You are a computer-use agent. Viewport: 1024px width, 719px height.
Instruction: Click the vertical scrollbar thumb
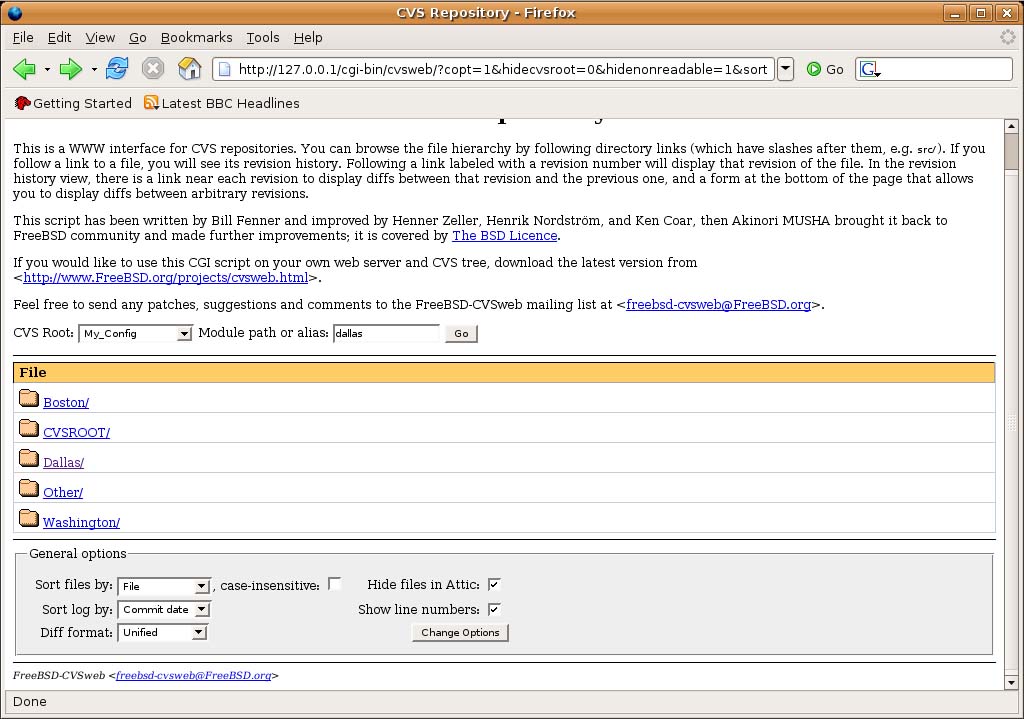coord(1012,152)
